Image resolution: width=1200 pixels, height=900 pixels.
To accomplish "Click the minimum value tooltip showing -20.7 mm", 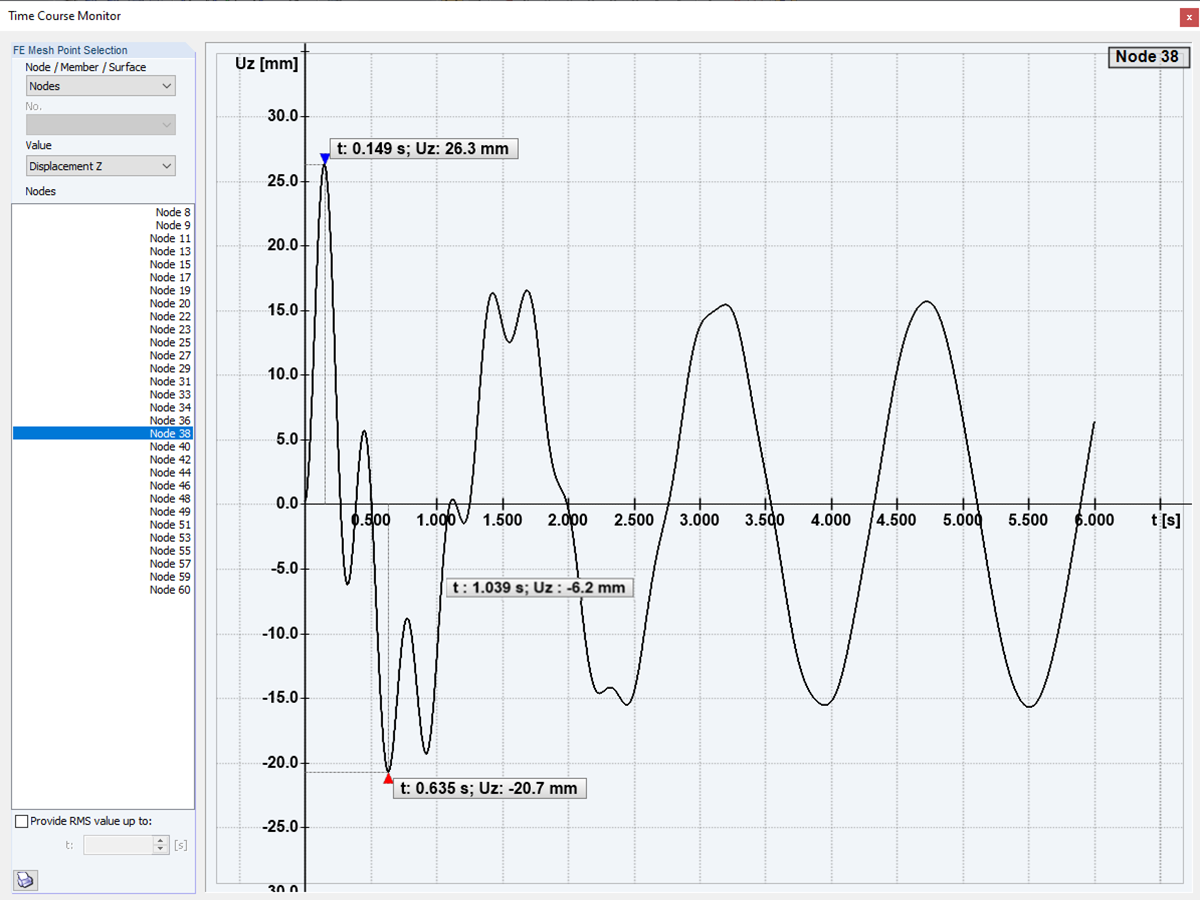I will (x=489, y=788).
